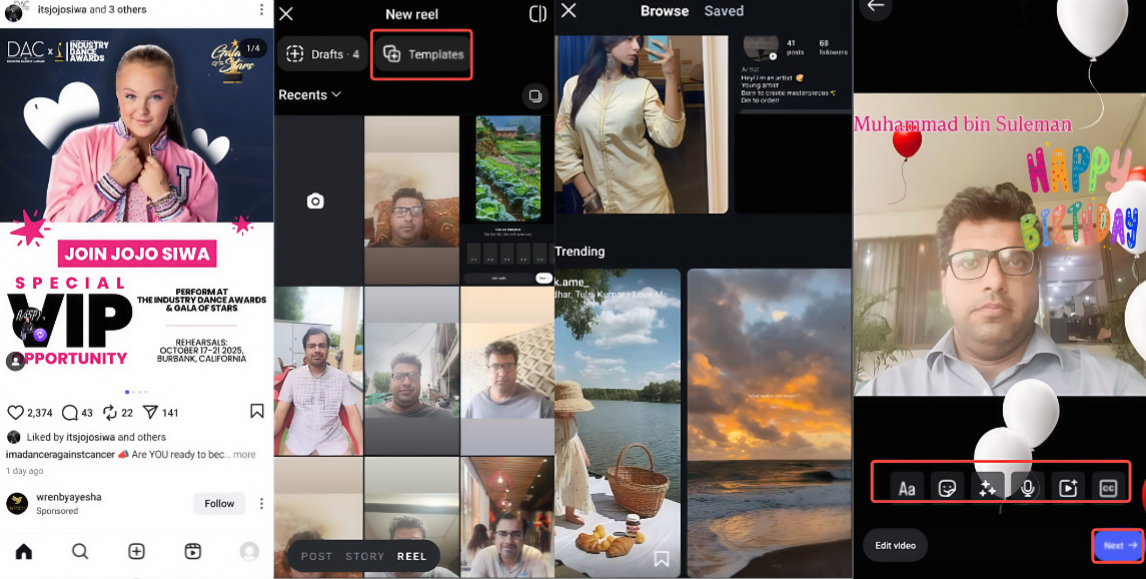The height and width of the screenshot is (579, 1146).
Task: Save the JoJo Siwa post with bookmark icon
Action: 257,411
